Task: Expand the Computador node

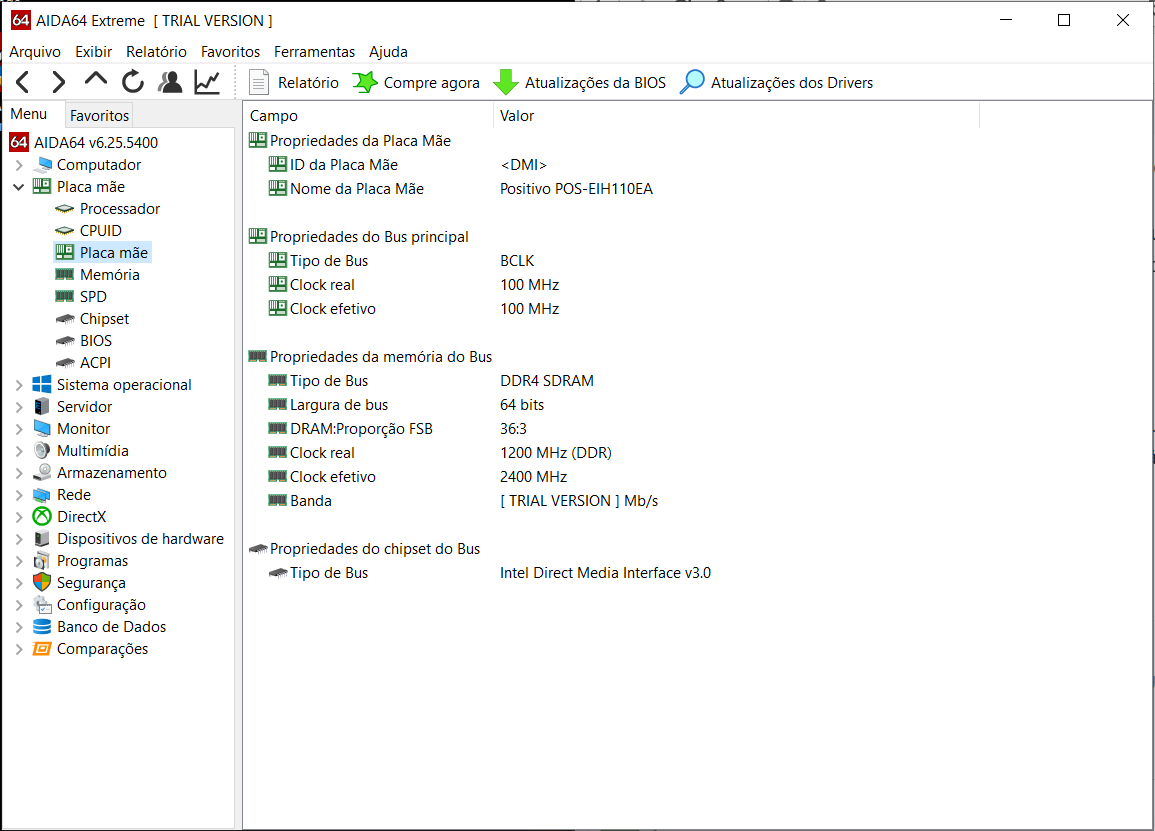Action: click(19, 165)
